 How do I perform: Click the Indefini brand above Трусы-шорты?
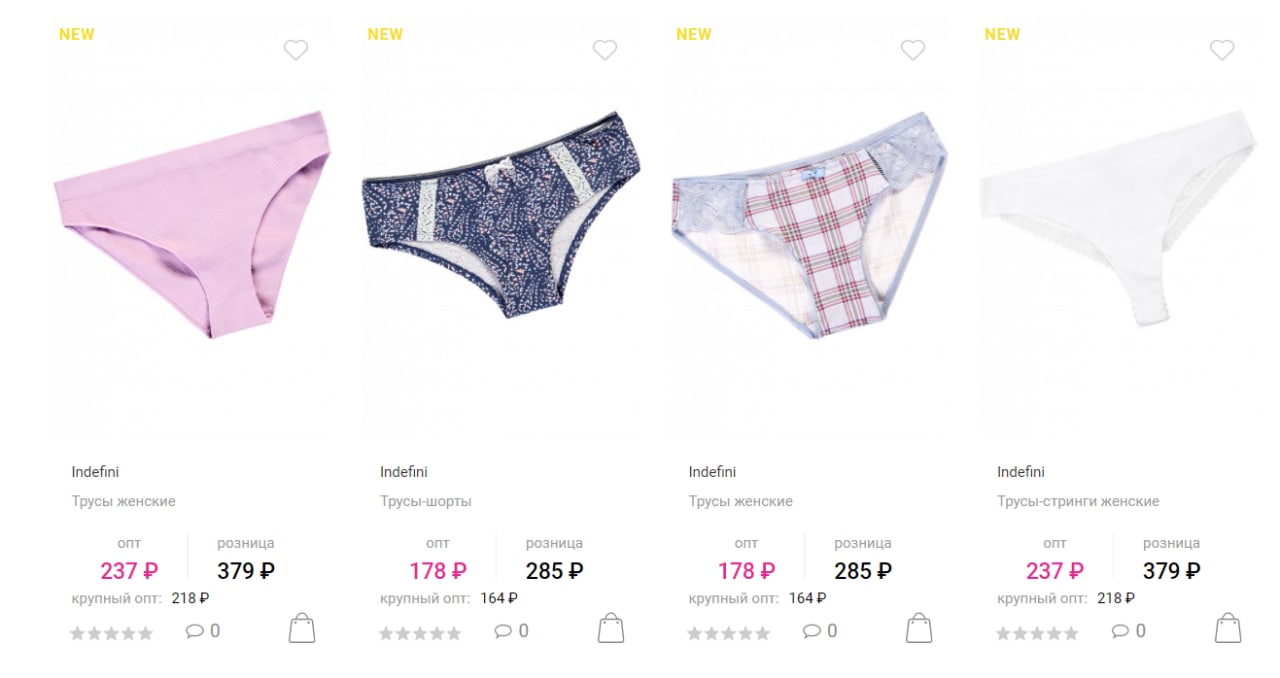[x=403, y=472]
